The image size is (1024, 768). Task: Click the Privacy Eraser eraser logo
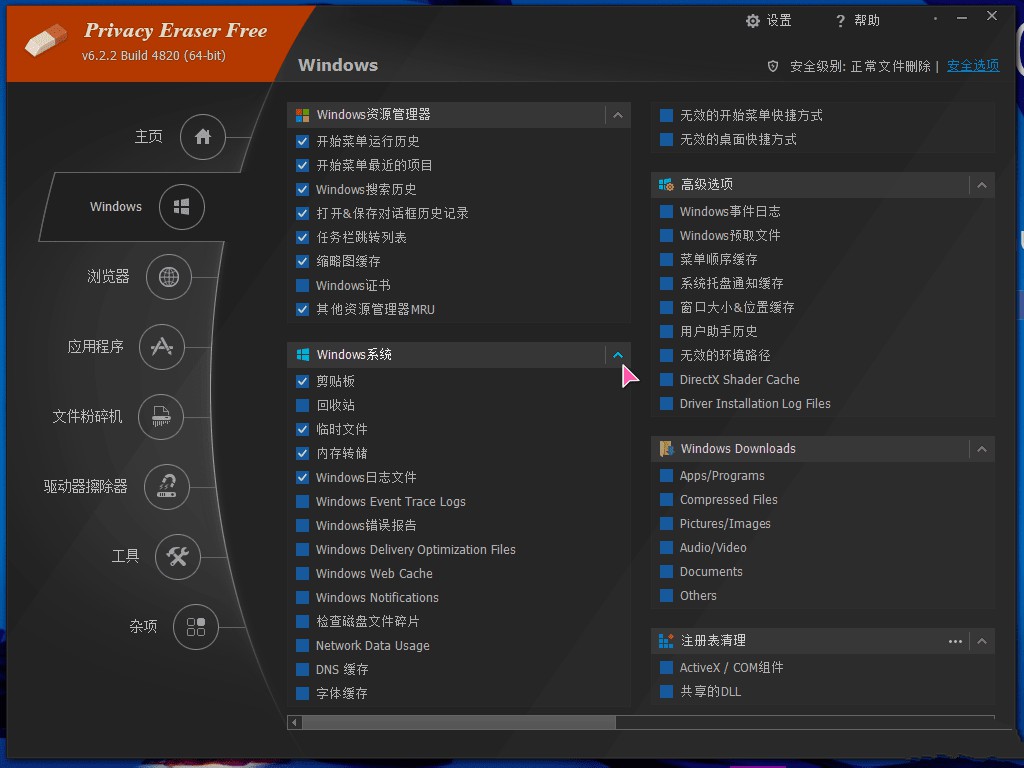coord(46,40)
